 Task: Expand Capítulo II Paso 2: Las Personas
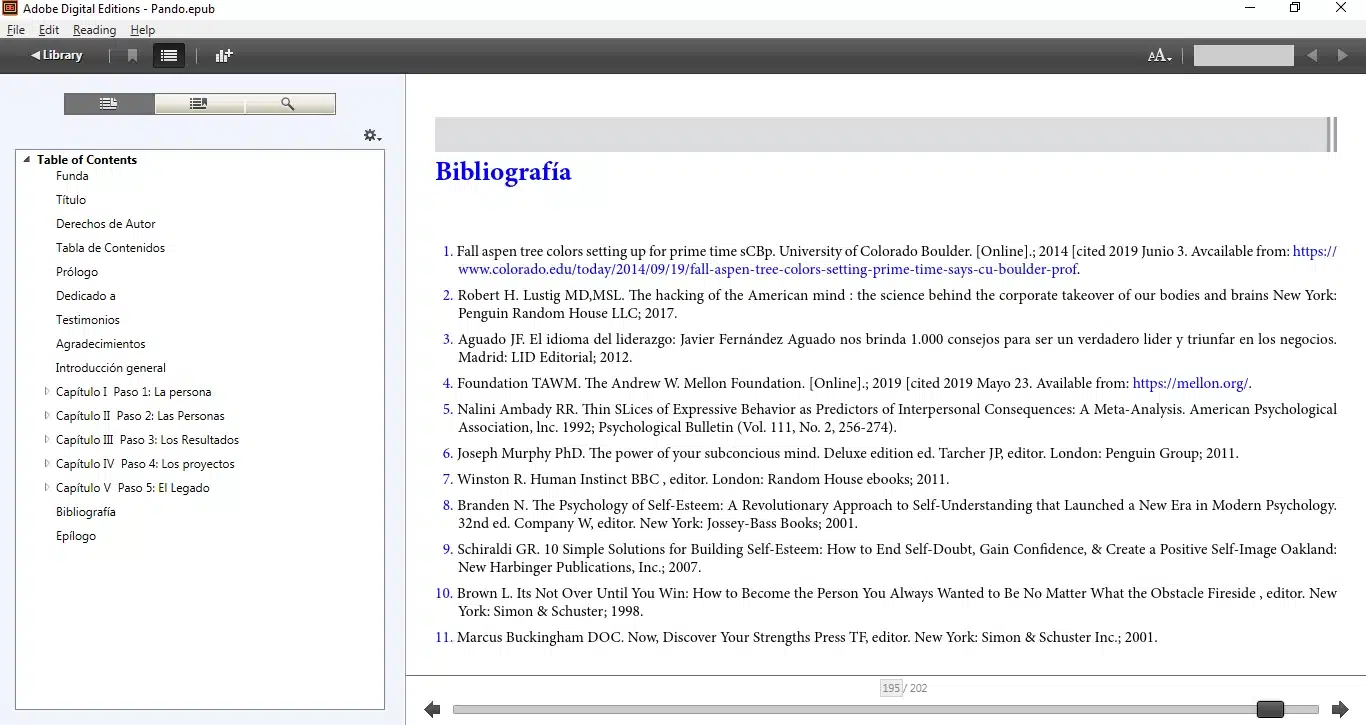click(47, 415)
